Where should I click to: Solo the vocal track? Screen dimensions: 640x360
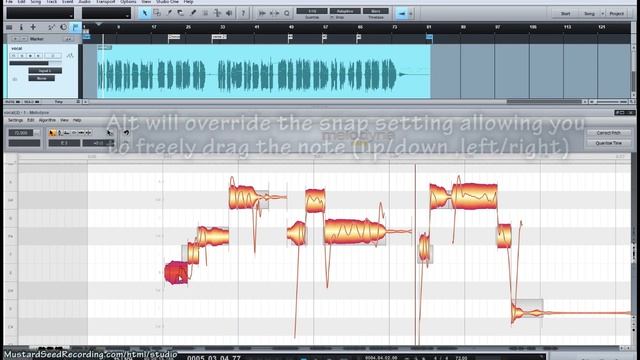(22, 56)
